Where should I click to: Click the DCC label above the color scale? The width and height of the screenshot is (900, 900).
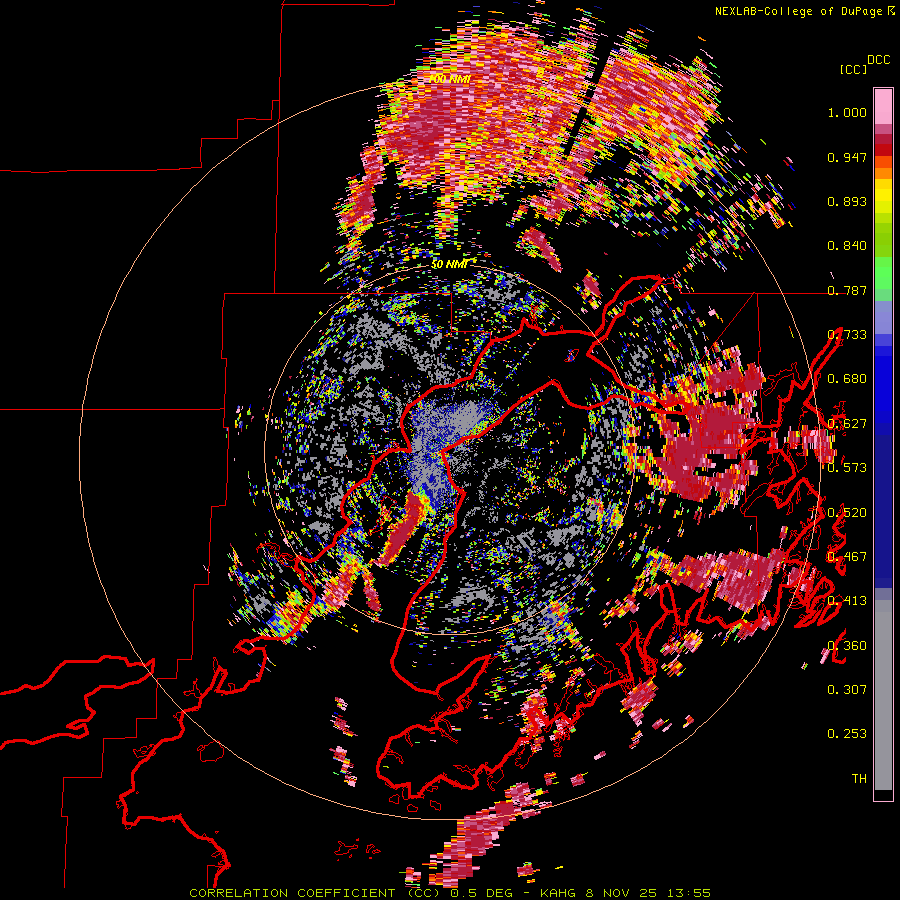click(878, 59)
